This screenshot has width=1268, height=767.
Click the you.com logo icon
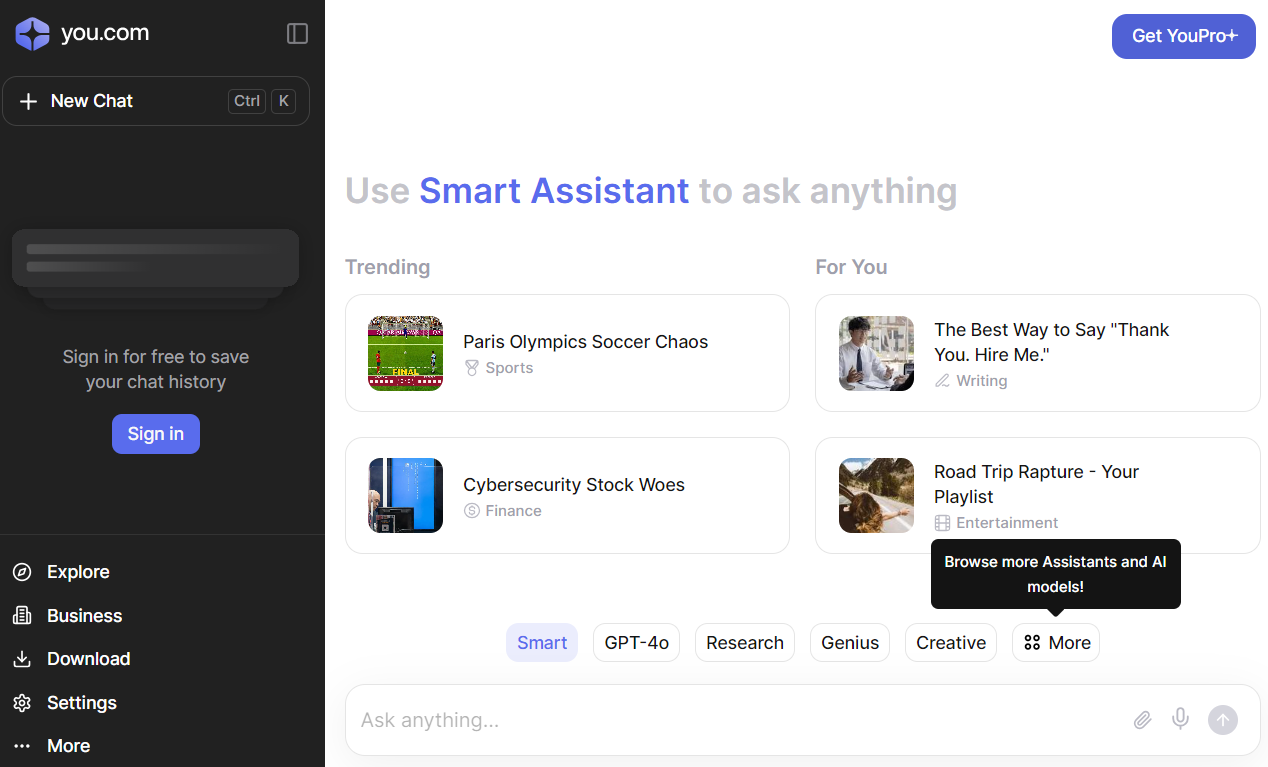(x=33, y=34)
